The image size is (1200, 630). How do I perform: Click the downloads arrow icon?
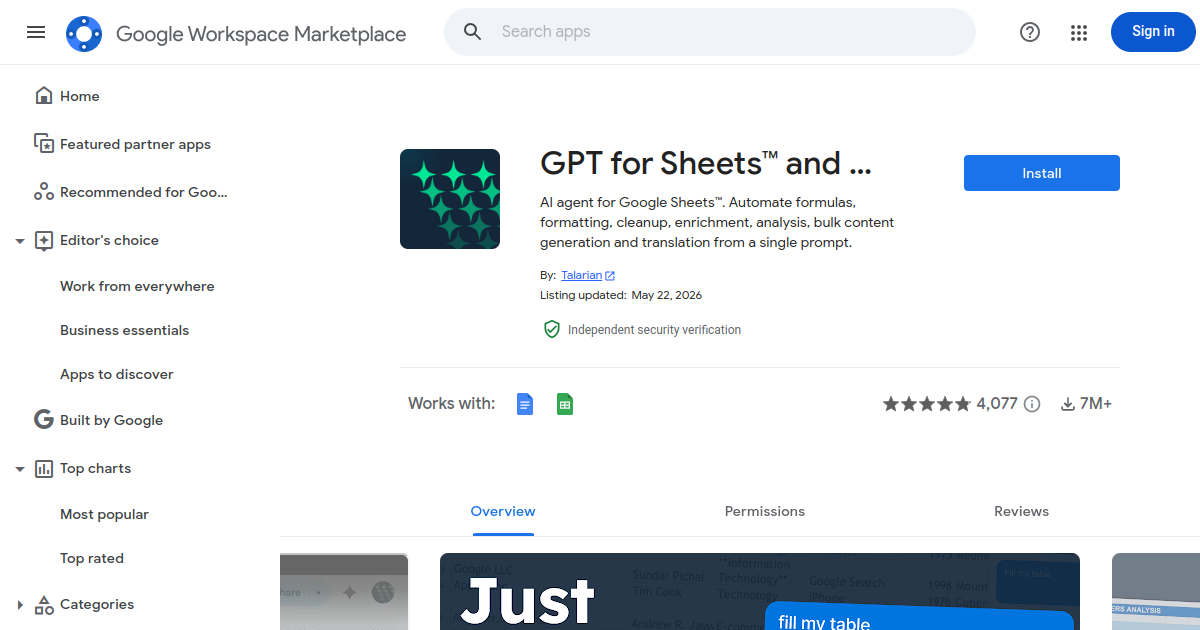(1068, 404)
